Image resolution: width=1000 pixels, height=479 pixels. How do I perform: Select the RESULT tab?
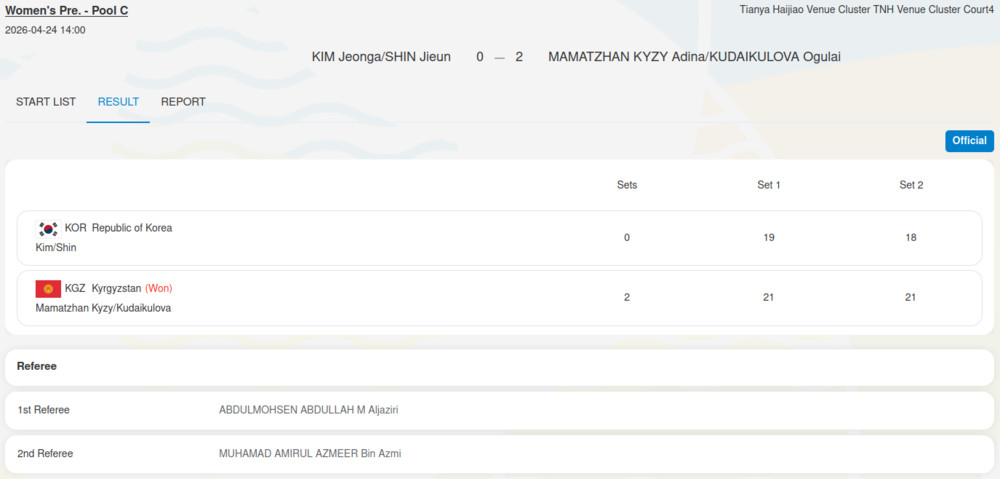pos(118,102)
